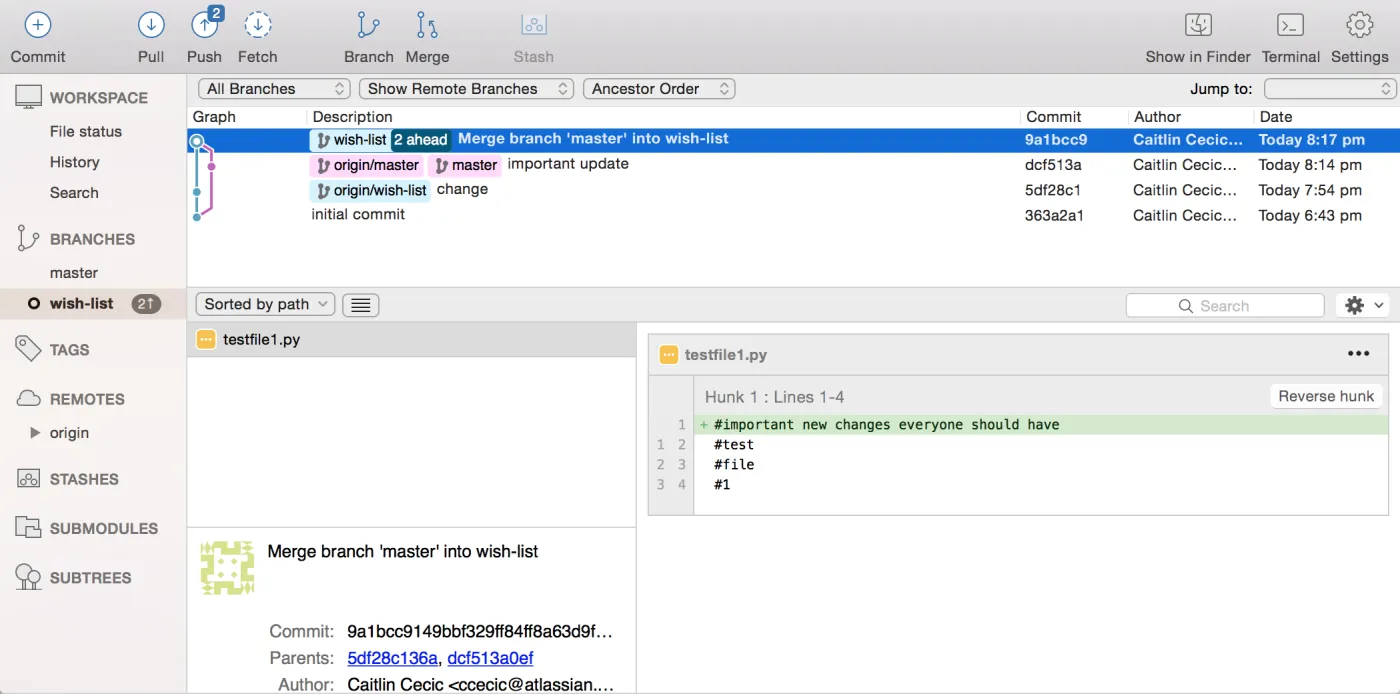The image size is (1400, 694).
Task: Click the Commit toolbar icon
Action: tap(38, 25)
